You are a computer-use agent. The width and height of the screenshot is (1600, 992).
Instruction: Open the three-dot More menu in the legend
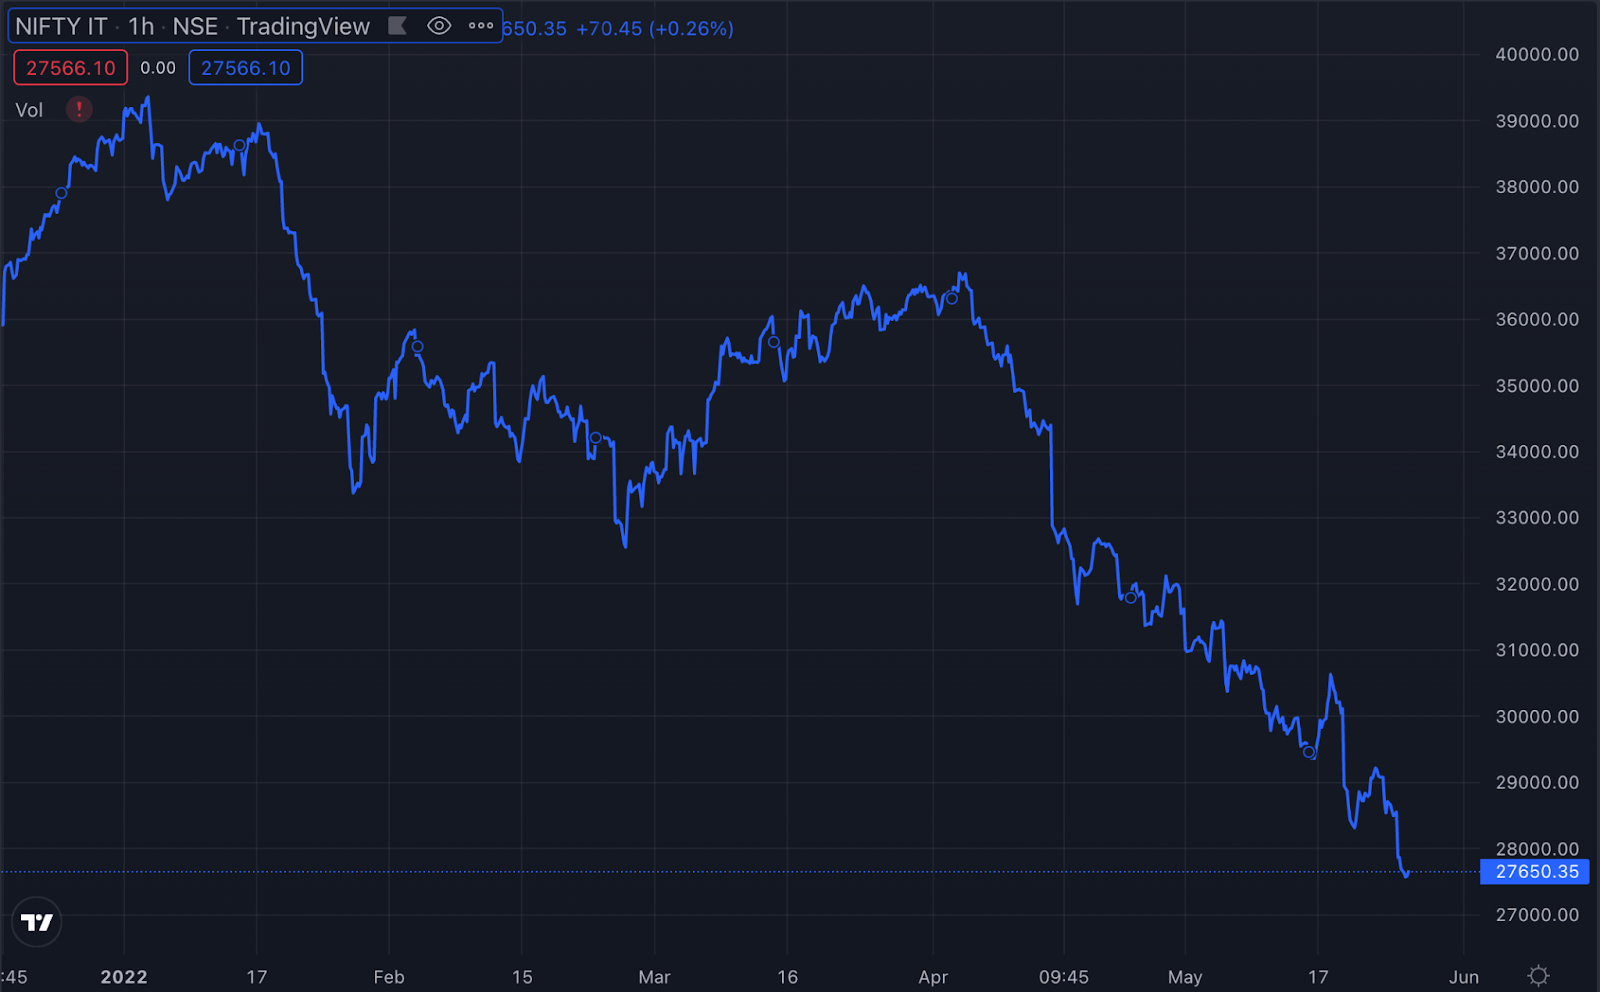pyautogui.click(x=481, y=26)
